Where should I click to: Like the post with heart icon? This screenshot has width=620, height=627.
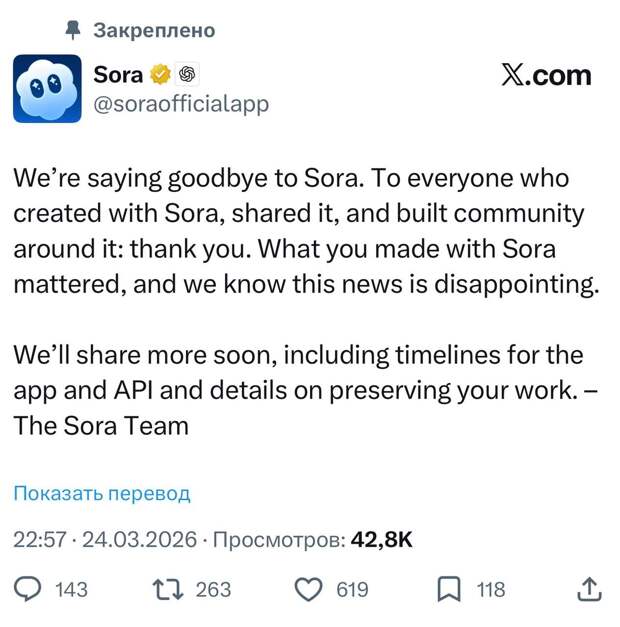click(x=311, y=589)
